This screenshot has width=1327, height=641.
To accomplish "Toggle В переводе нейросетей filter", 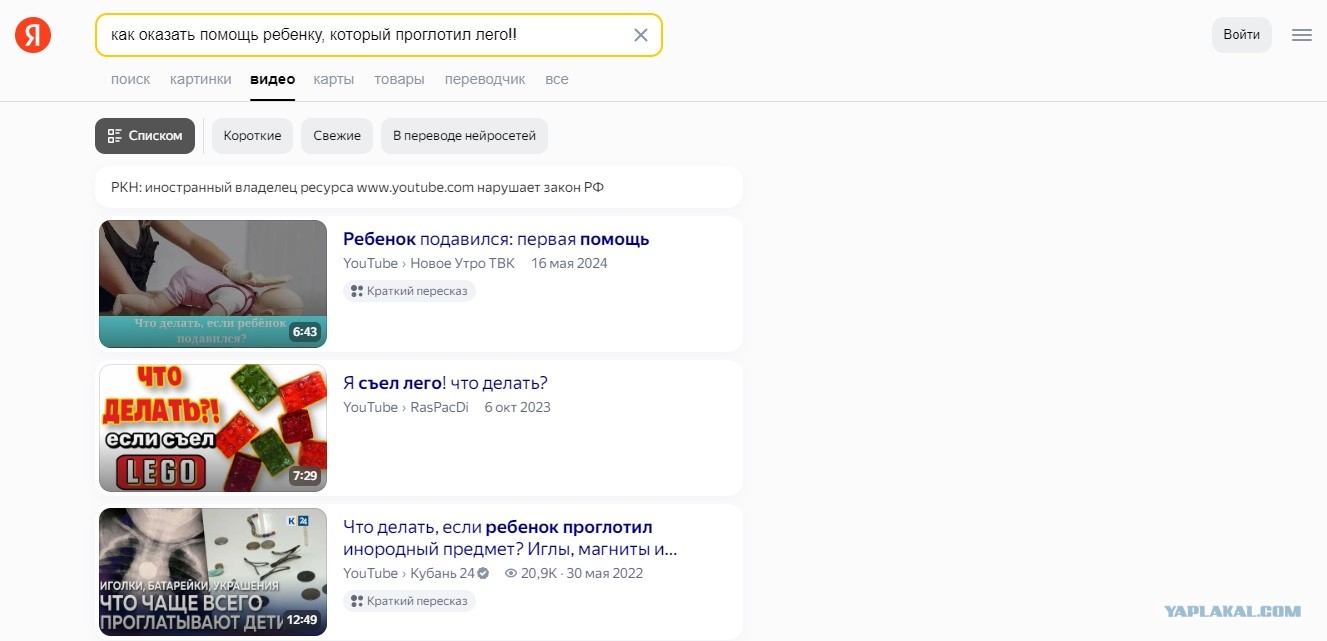I will (464, 136).
